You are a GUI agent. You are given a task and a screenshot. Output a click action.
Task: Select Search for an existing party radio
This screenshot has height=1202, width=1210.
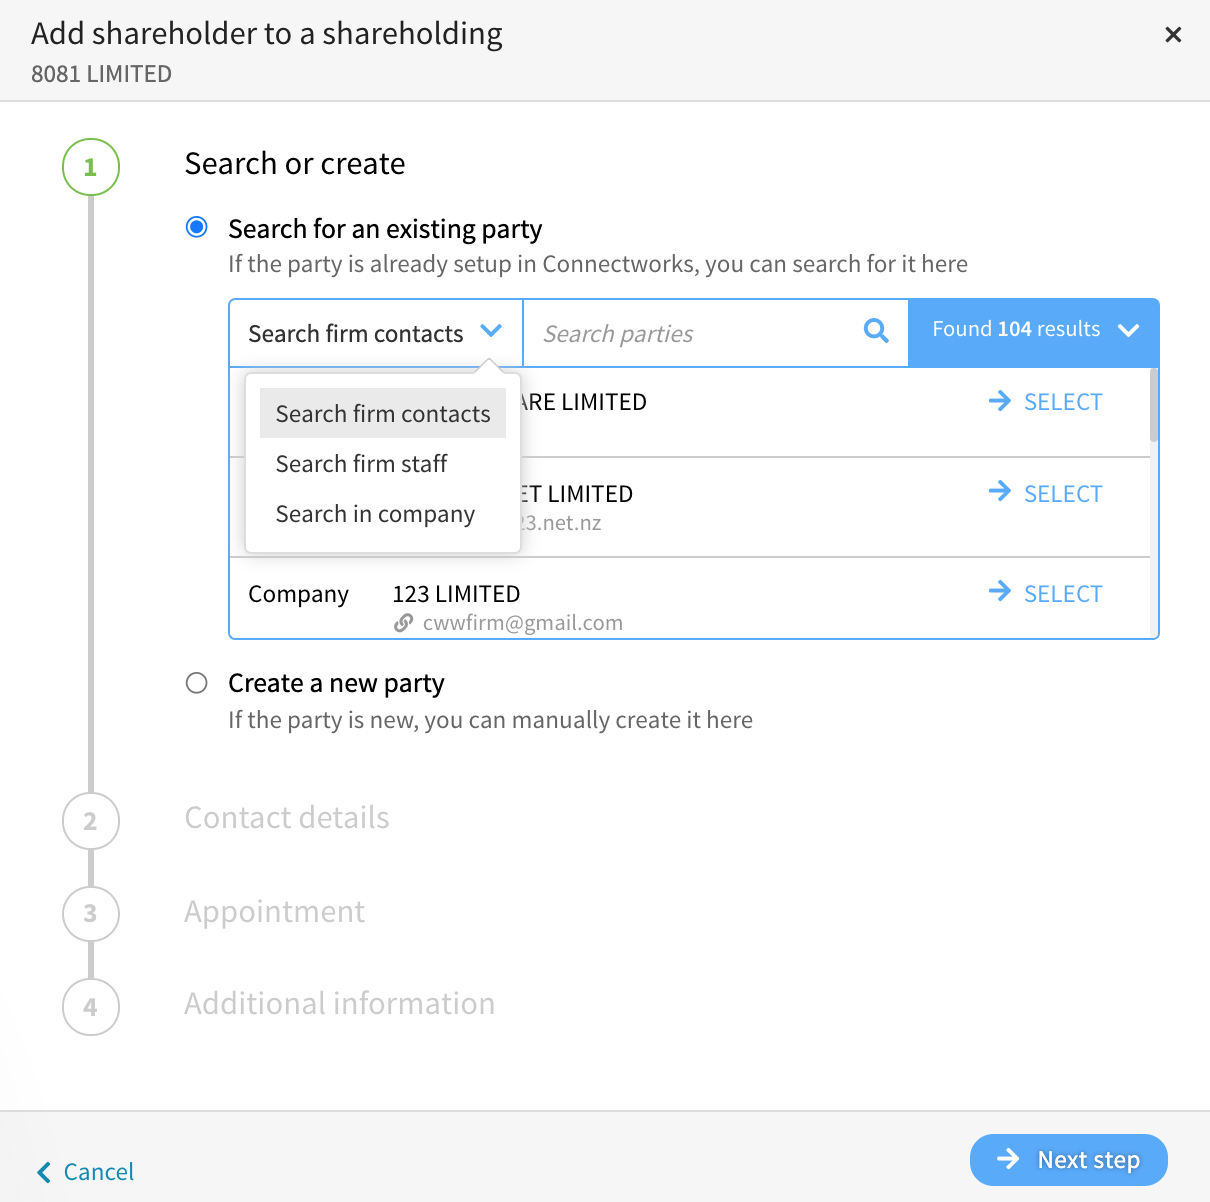pos(197,227)
